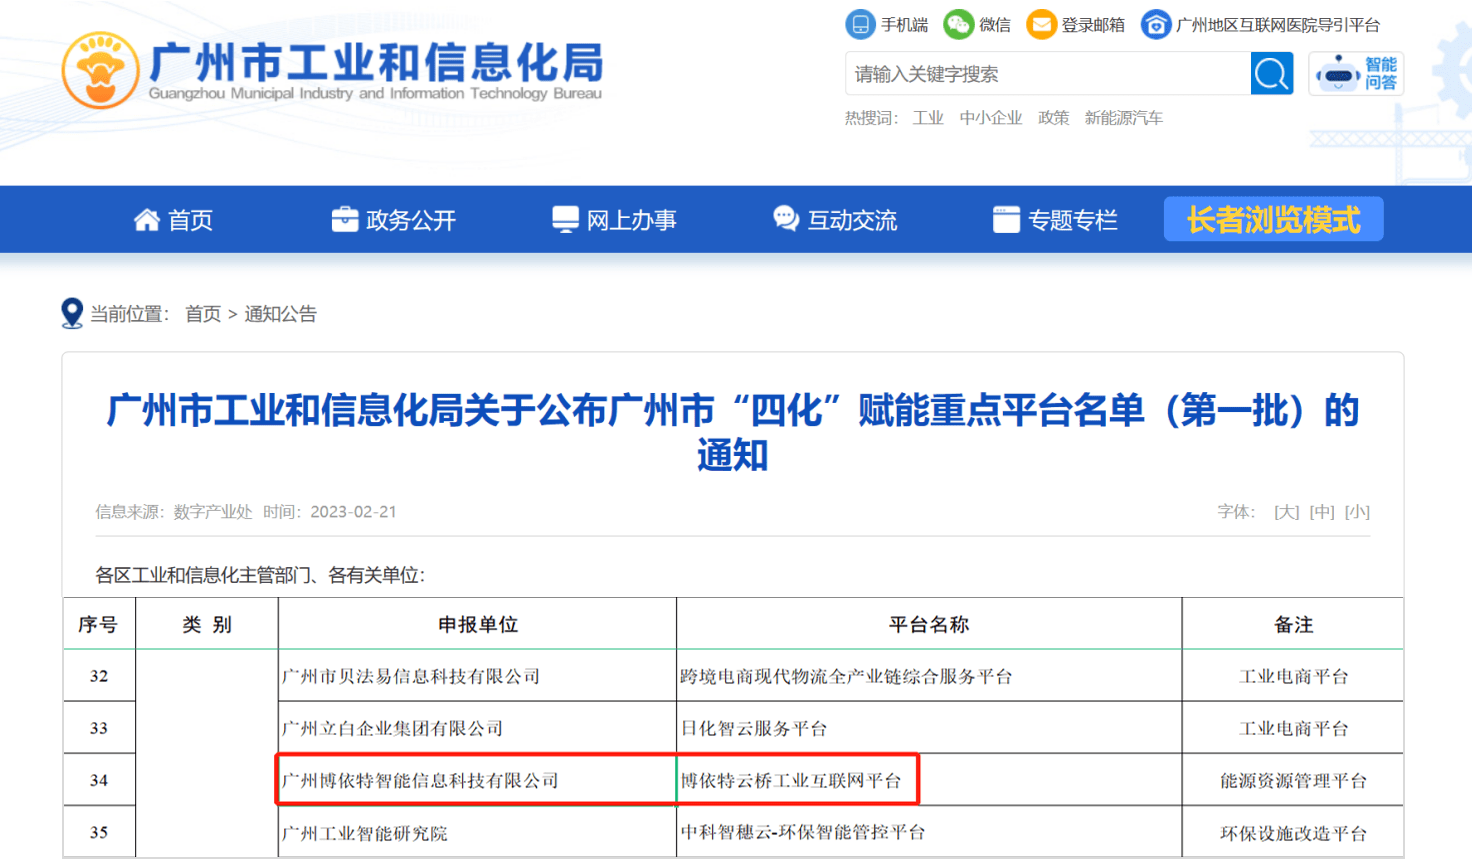Click the WeChat (微信) icon

click(x=958, y=25)
